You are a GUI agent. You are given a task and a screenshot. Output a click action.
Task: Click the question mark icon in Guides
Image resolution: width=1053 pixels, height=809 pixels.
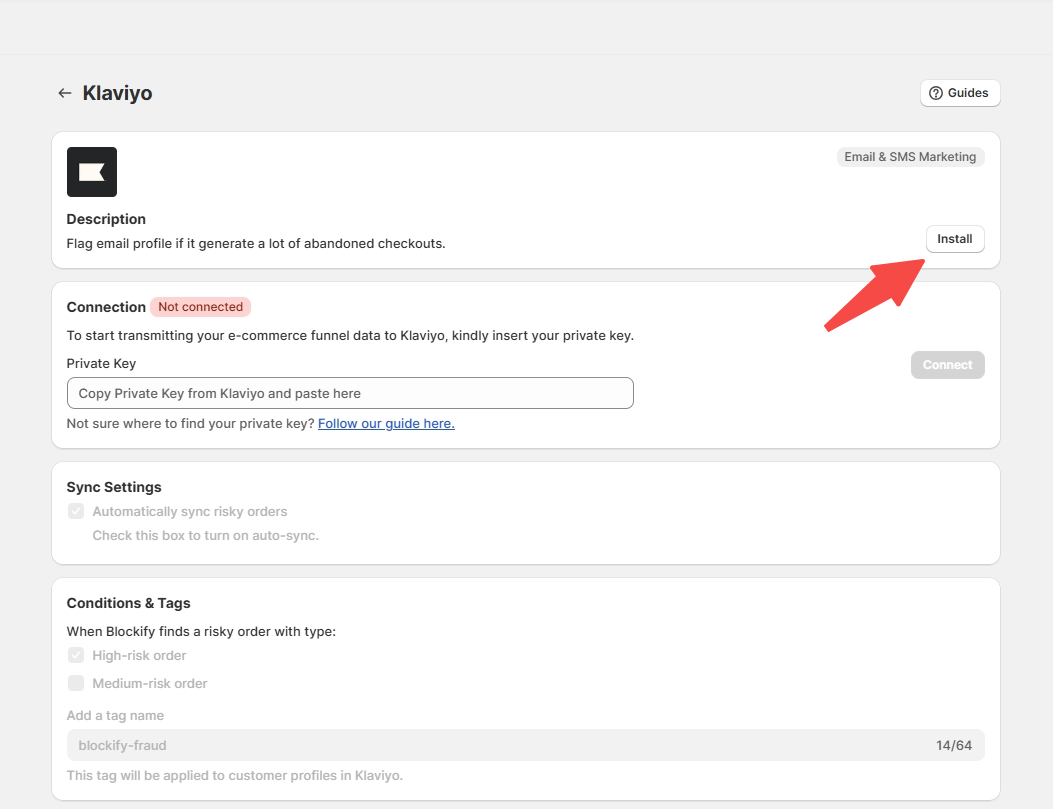[x=938, y=92]
